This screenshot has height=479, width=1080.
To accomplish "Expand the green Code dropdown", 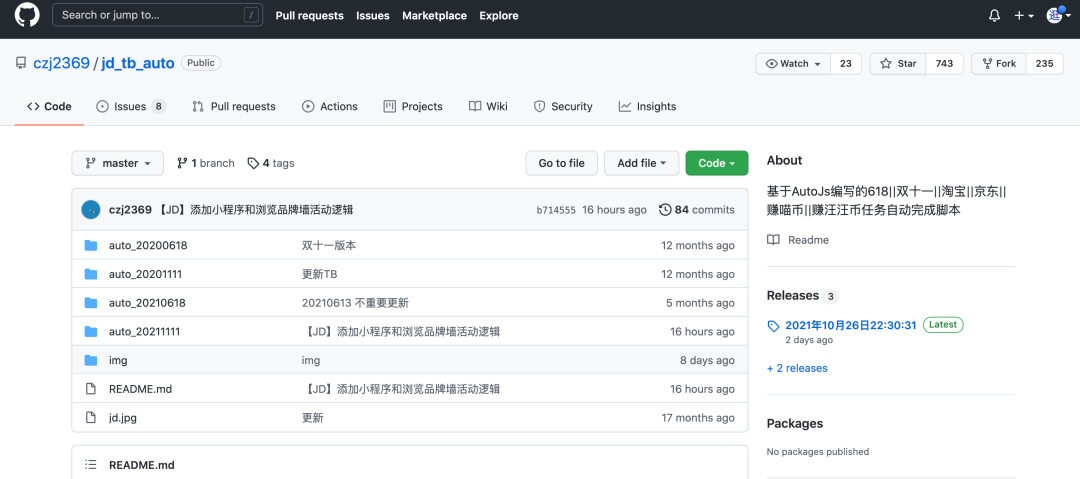I will (716, 163).
